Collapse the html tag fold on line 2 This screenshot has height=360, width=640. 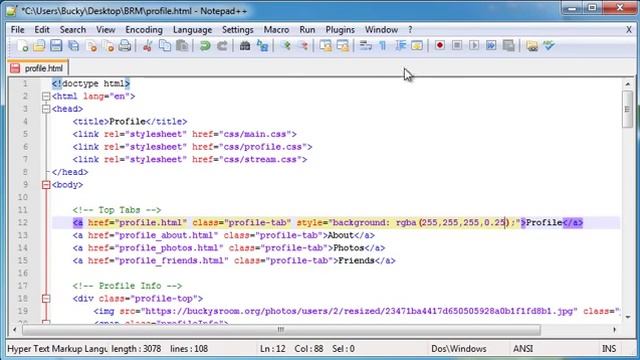click(x=46, y=96)
